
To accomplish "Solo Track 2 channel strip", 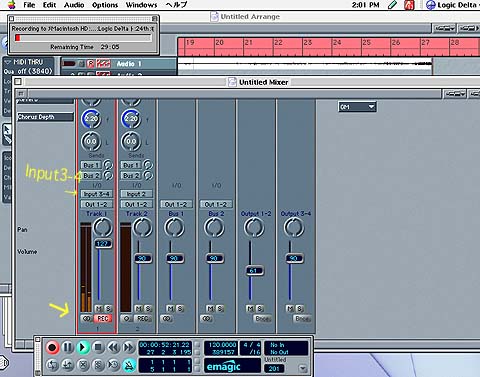I will (148, 309).
